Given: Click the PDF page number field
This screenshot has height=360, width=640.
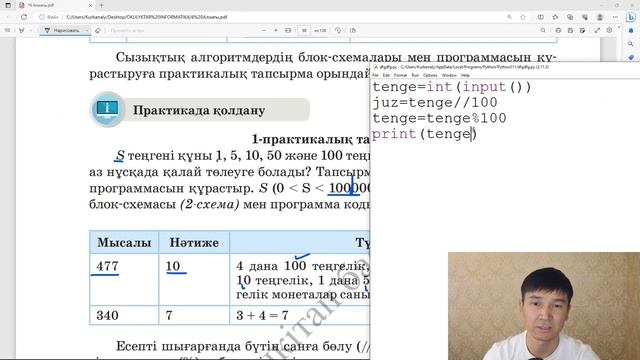Looking at the screenshot, I should coord(304,31).
